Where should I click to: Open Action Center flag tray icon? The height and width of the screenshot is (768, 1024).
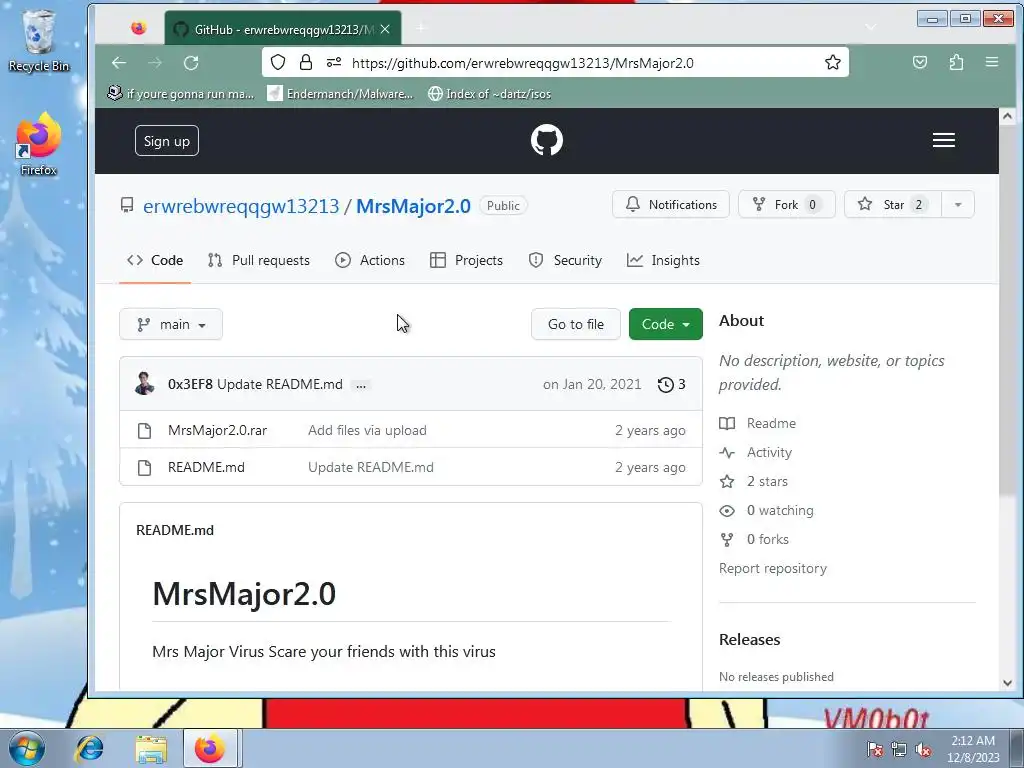pyautogui.click(x=874, y=749)
